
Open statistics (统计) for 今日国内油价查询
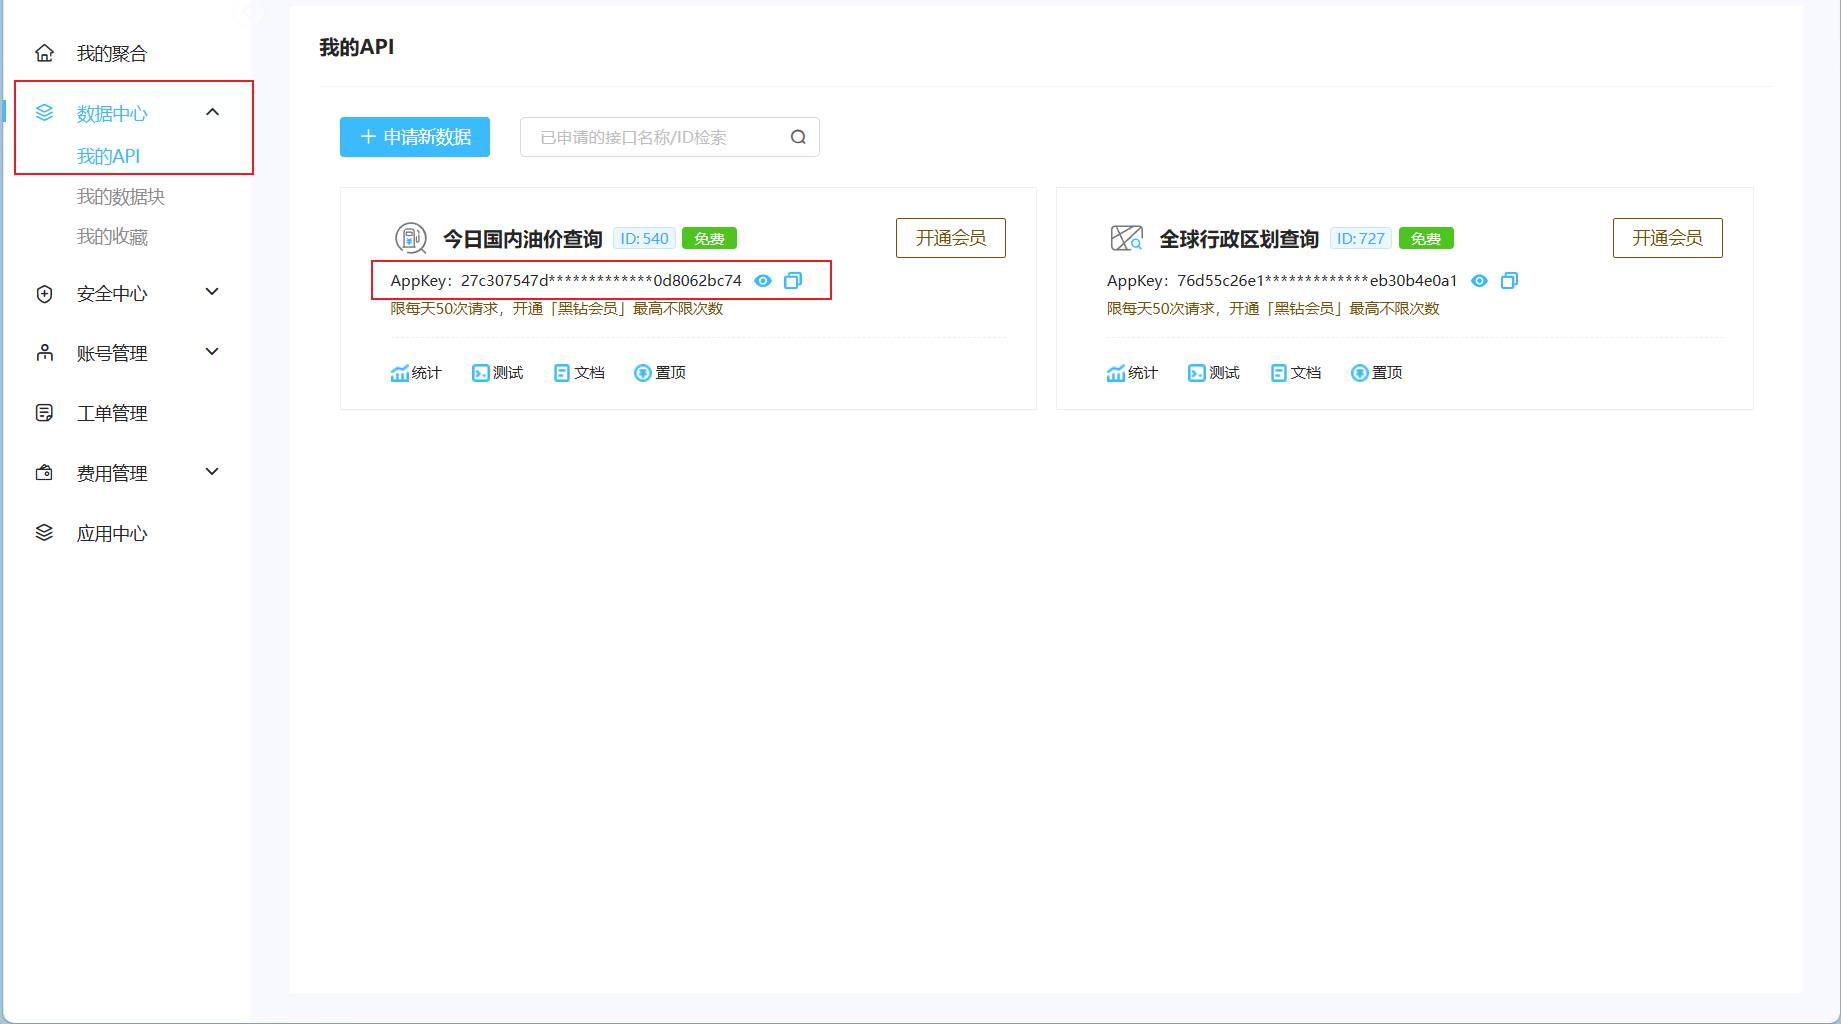point(416,372)
